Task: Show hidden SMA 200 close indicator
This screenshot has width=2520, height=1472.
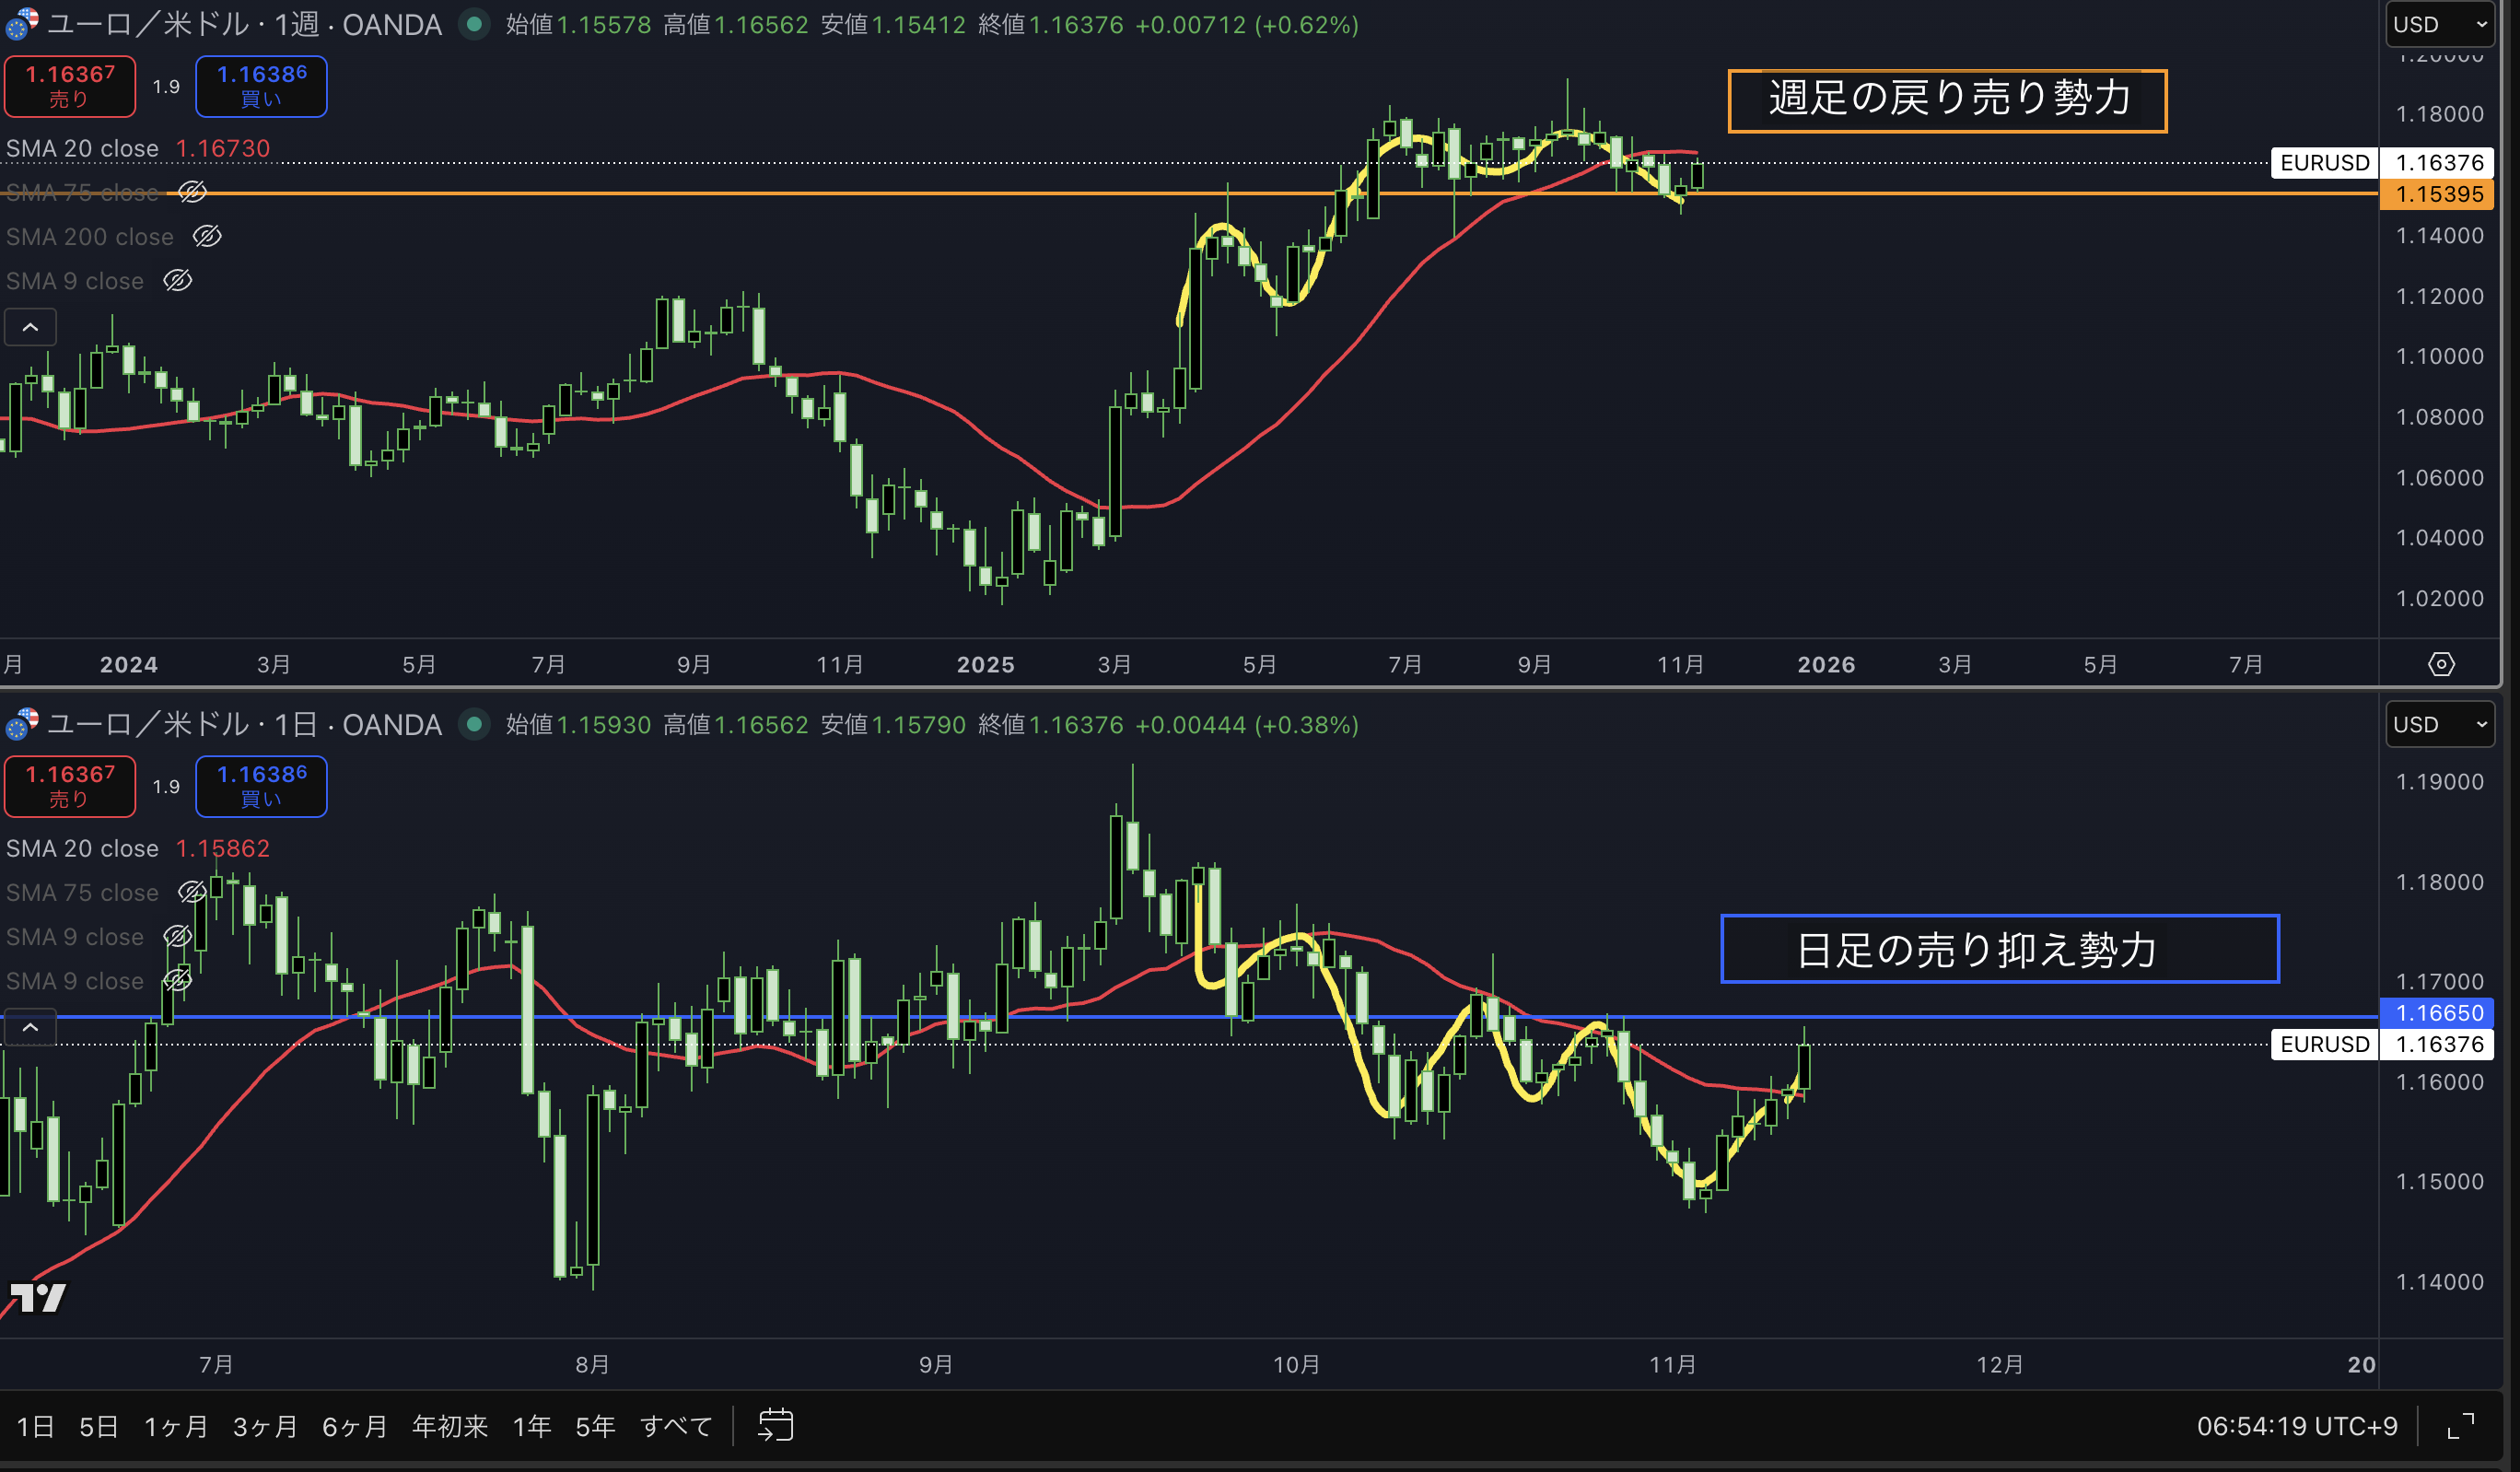Action: coord(207,237)
